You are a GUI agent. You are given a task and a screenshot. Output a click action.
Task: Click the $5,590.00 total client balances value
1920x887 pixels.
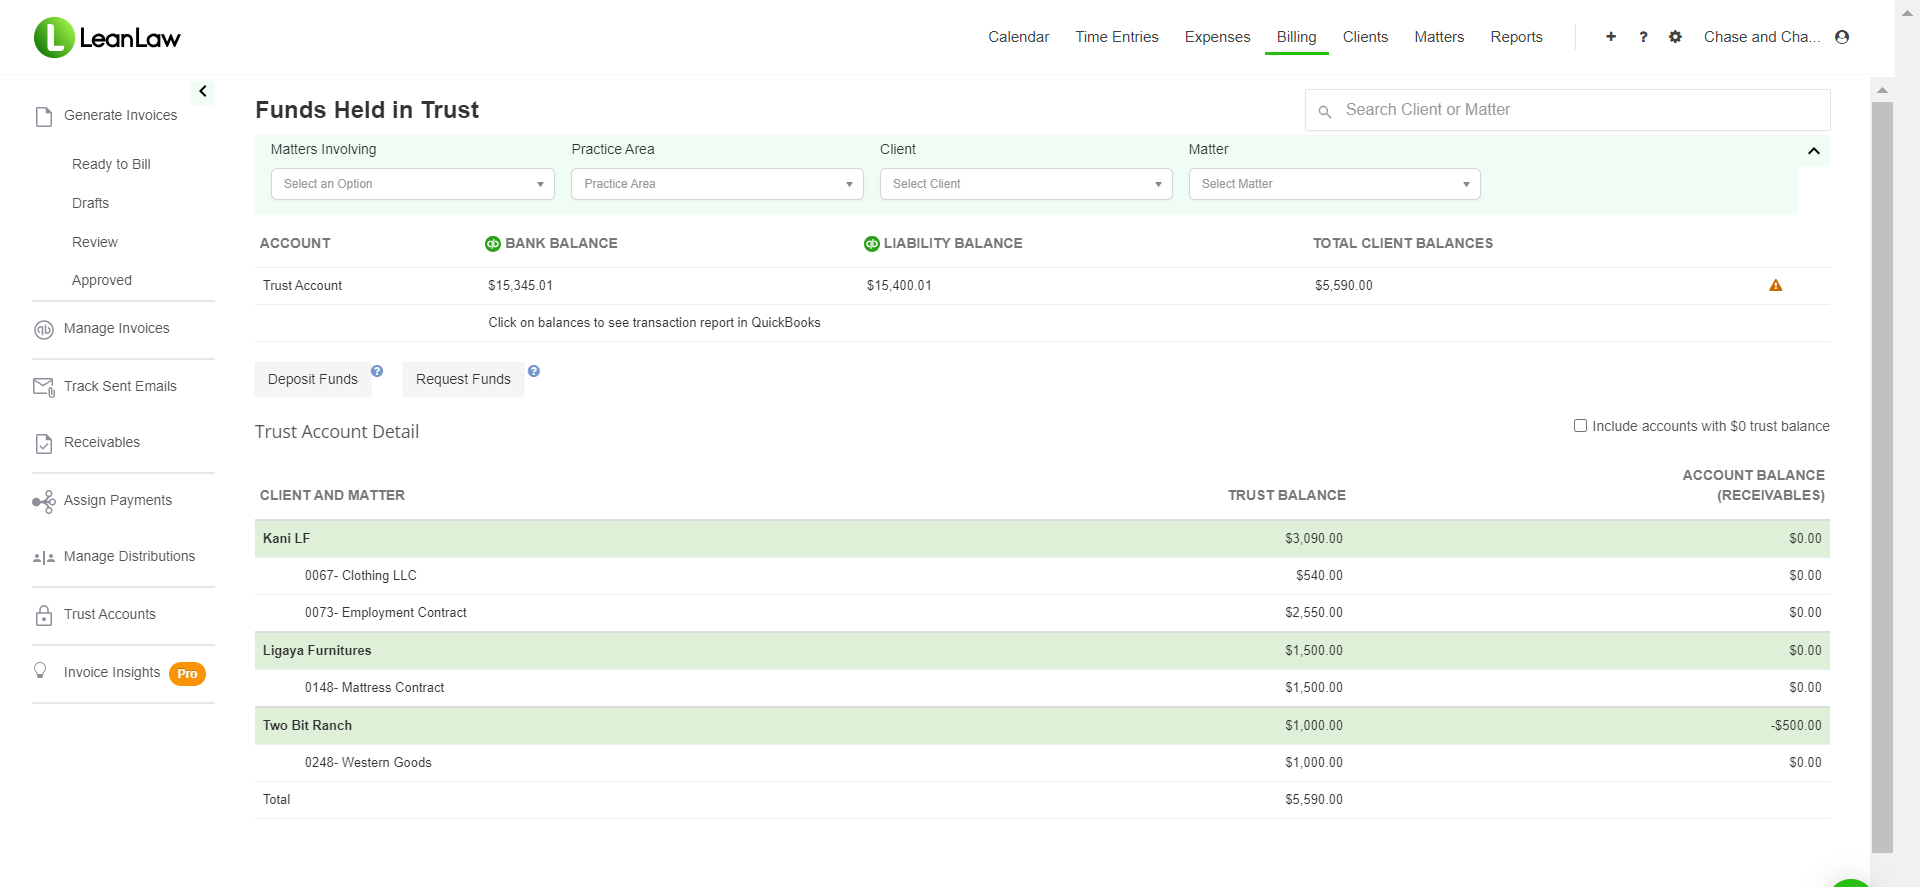pyautogui.click(x=1343, y=286)
